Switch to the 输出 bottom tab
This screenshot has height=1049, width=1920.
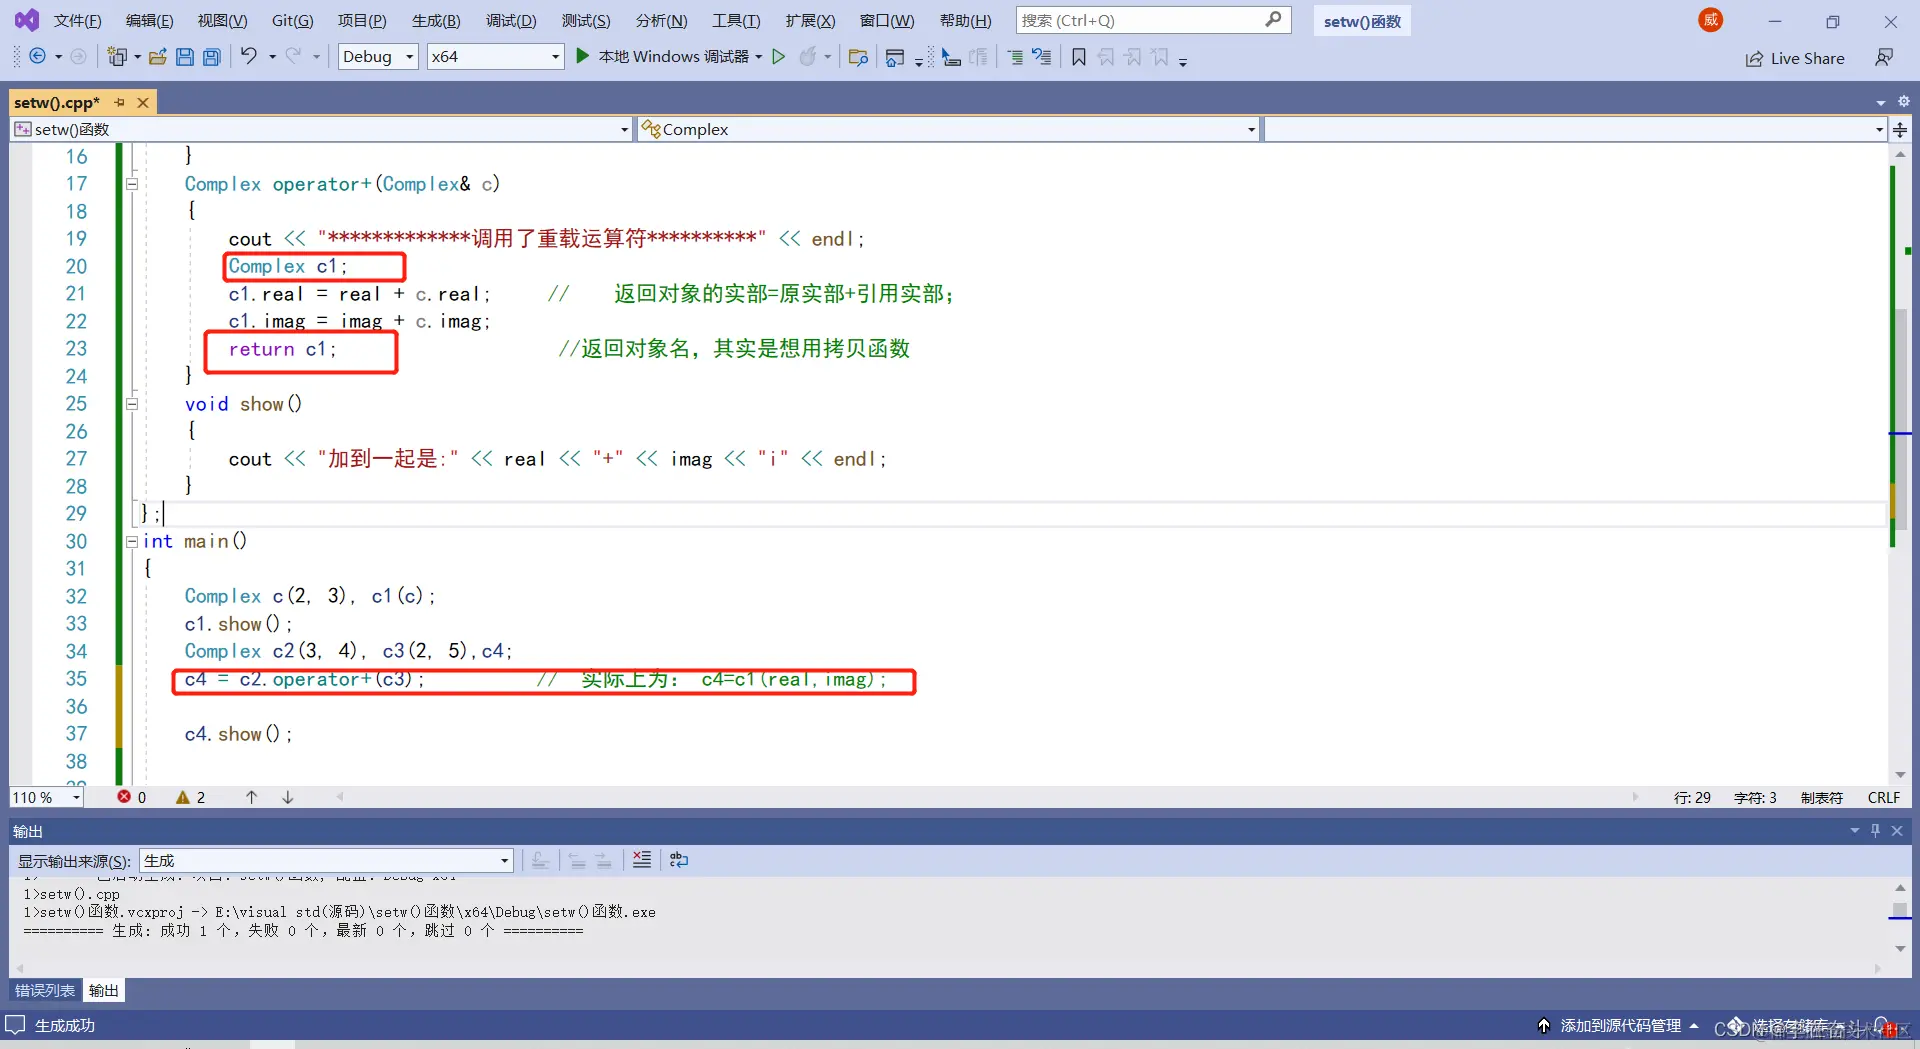pos(104,990)
